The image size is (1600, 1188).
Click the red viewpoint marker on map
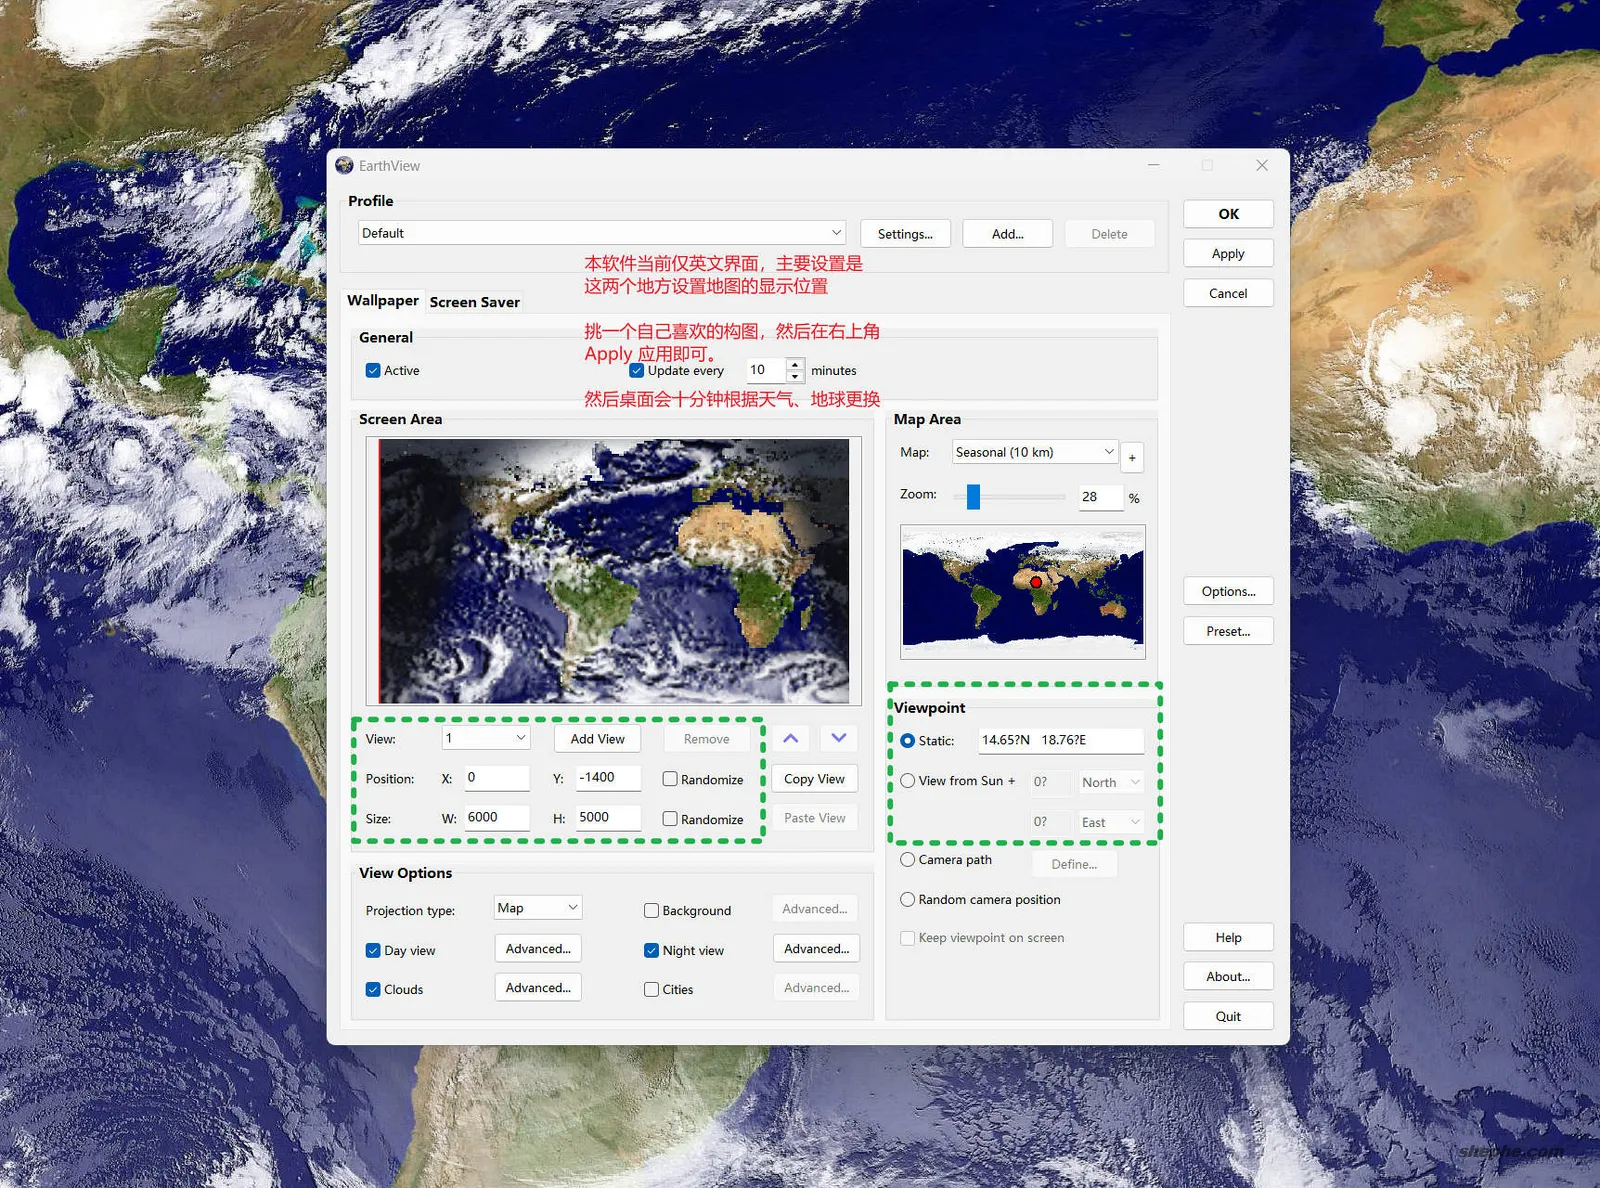pos(1036,582)
